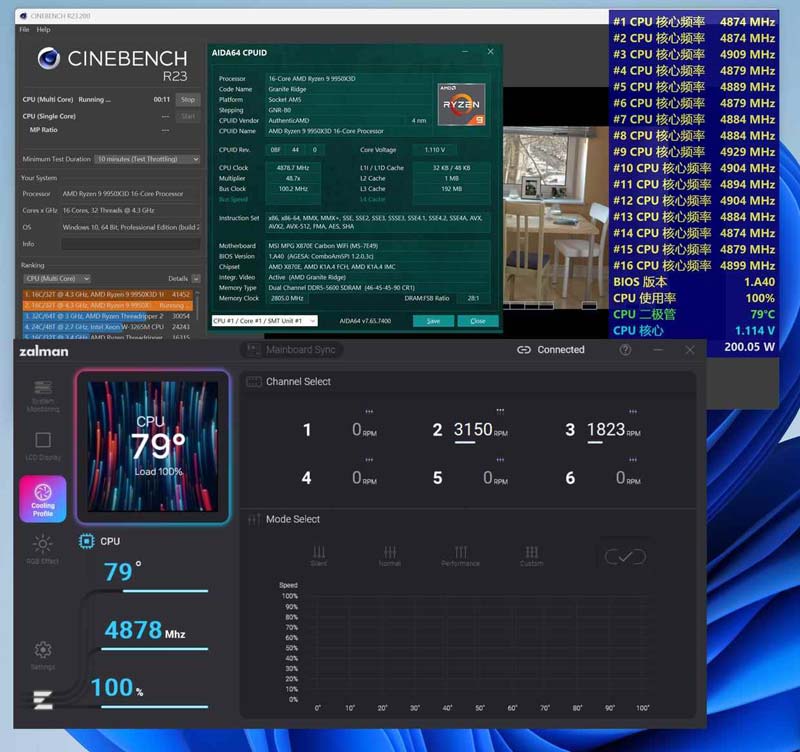Select the Silent fan mode icon
The width and height of the screenshot is (800, 752).
point(319,556)
